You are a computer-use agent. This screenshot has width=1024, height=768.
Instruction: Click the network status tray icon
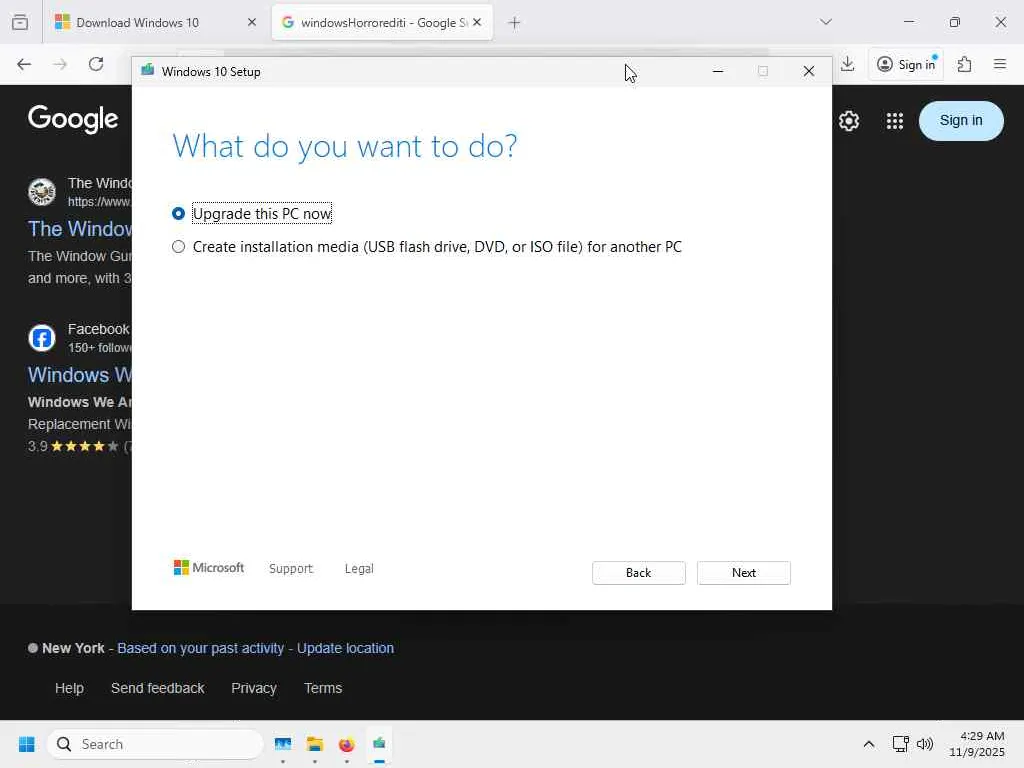pos(901,744)
